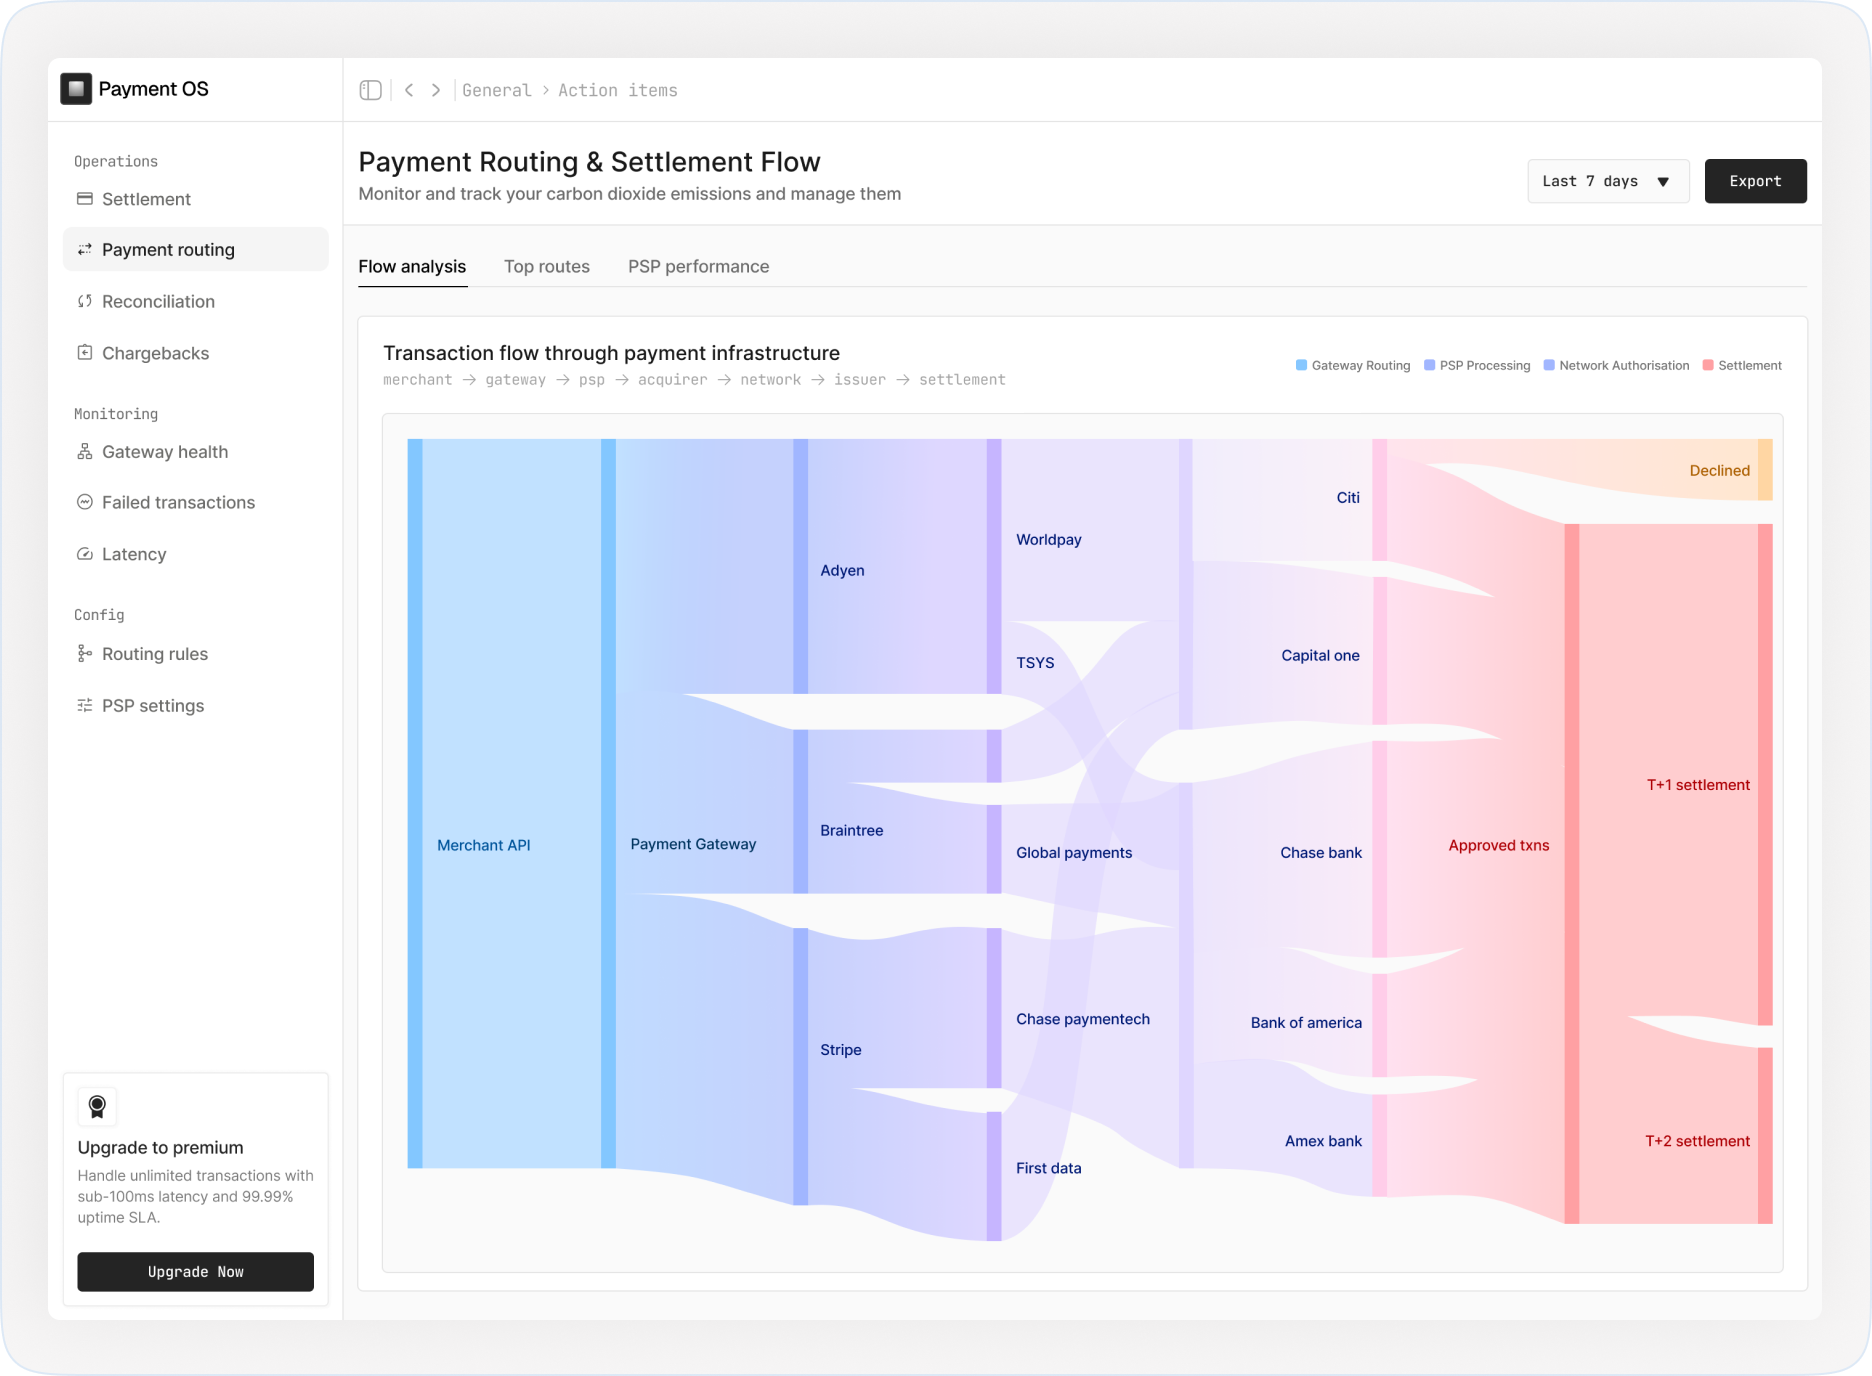Click the Routing rules branch icon
This screenshot has width=1872, height=1376.
point(85,654)
